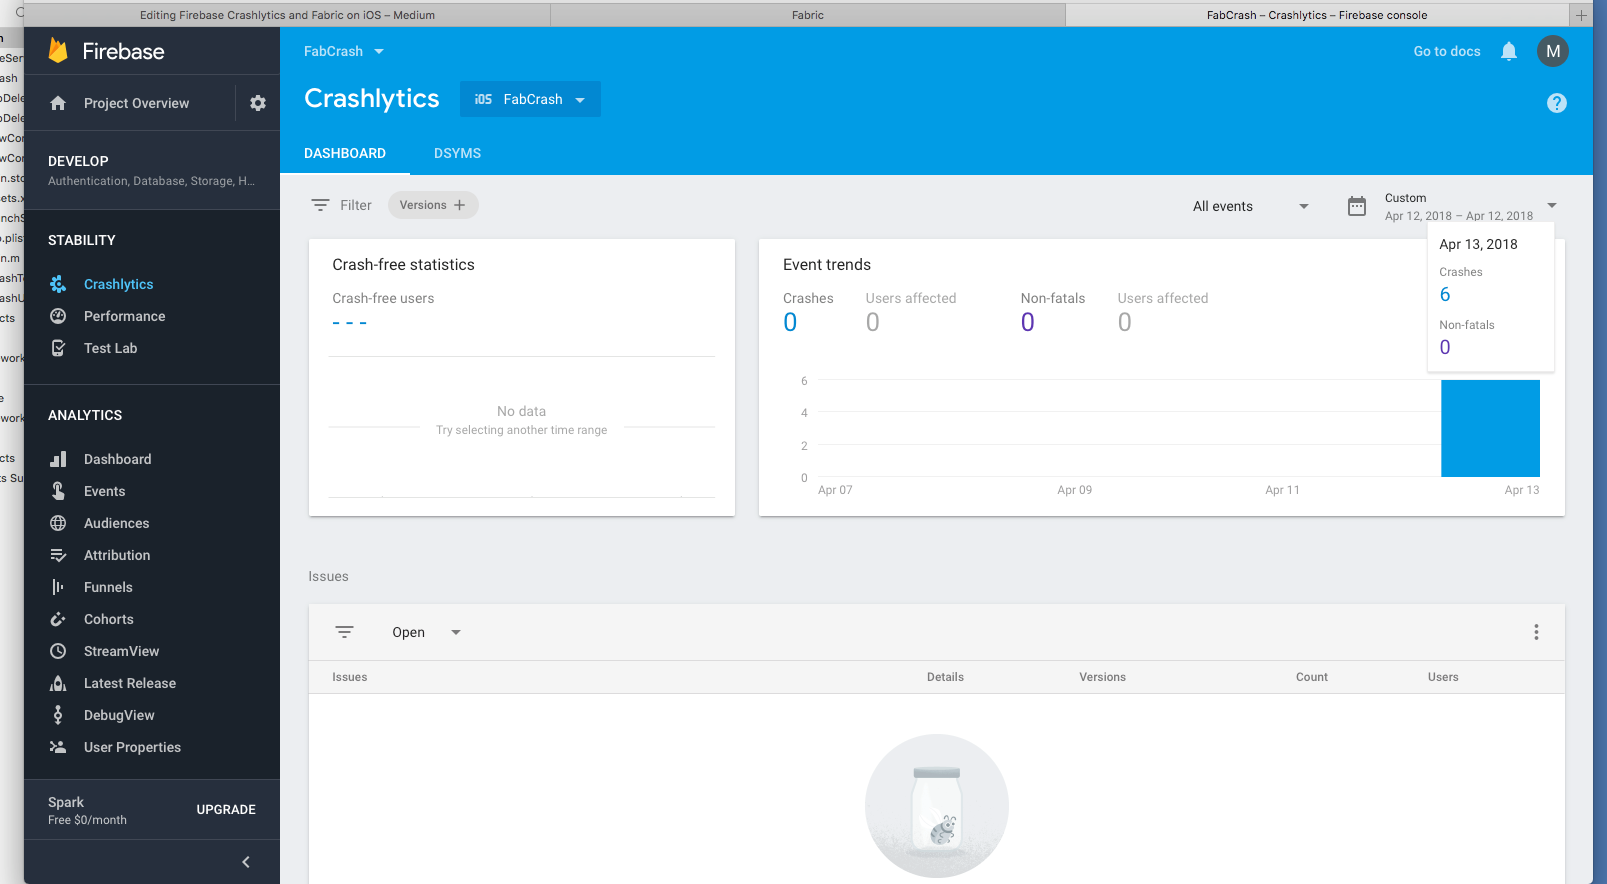Switch to the DASHBOARD tab
1607x884 pixels.
coord(345,153)
